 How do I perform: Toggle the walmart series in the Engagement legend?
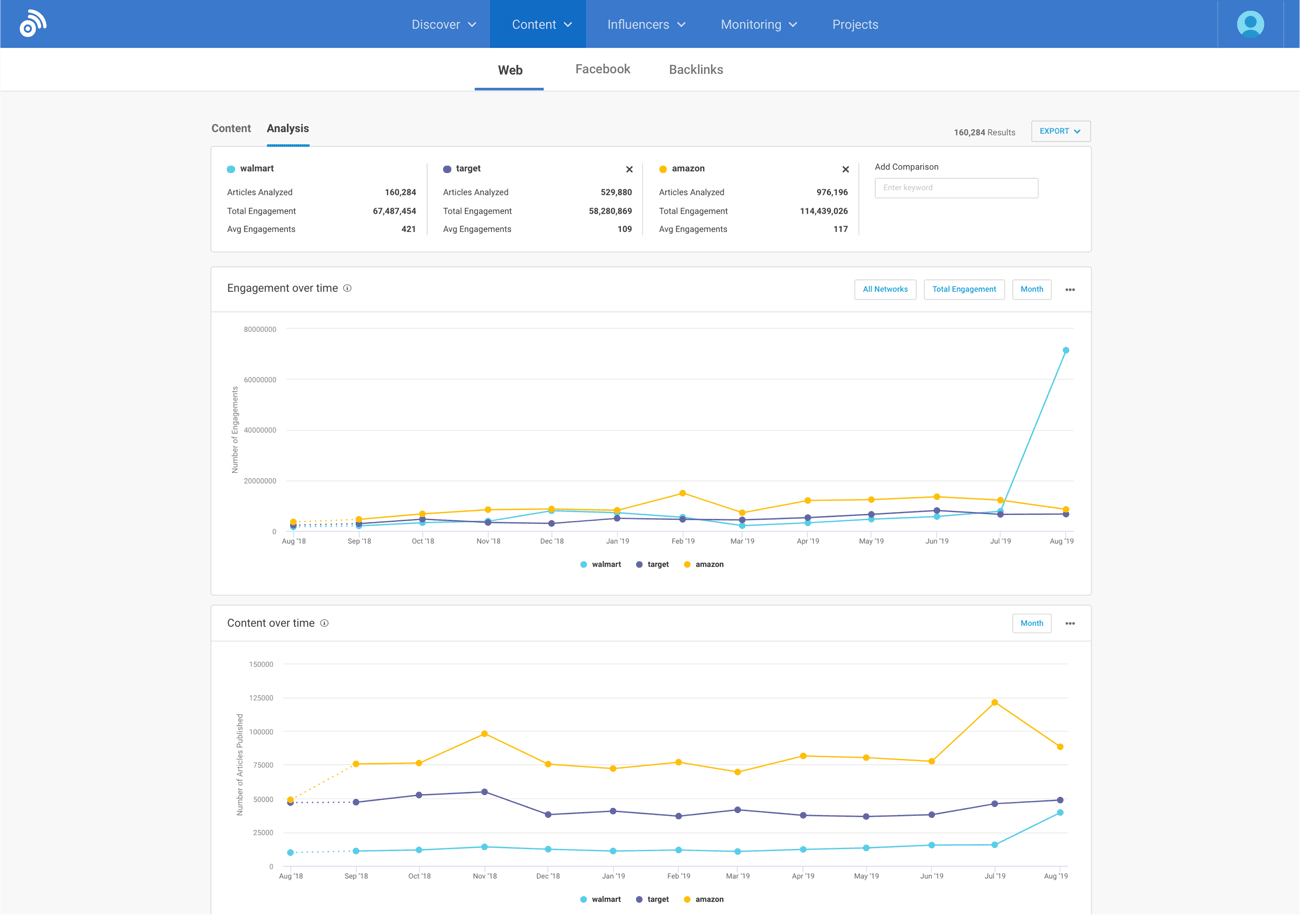(x=600, y=564)
